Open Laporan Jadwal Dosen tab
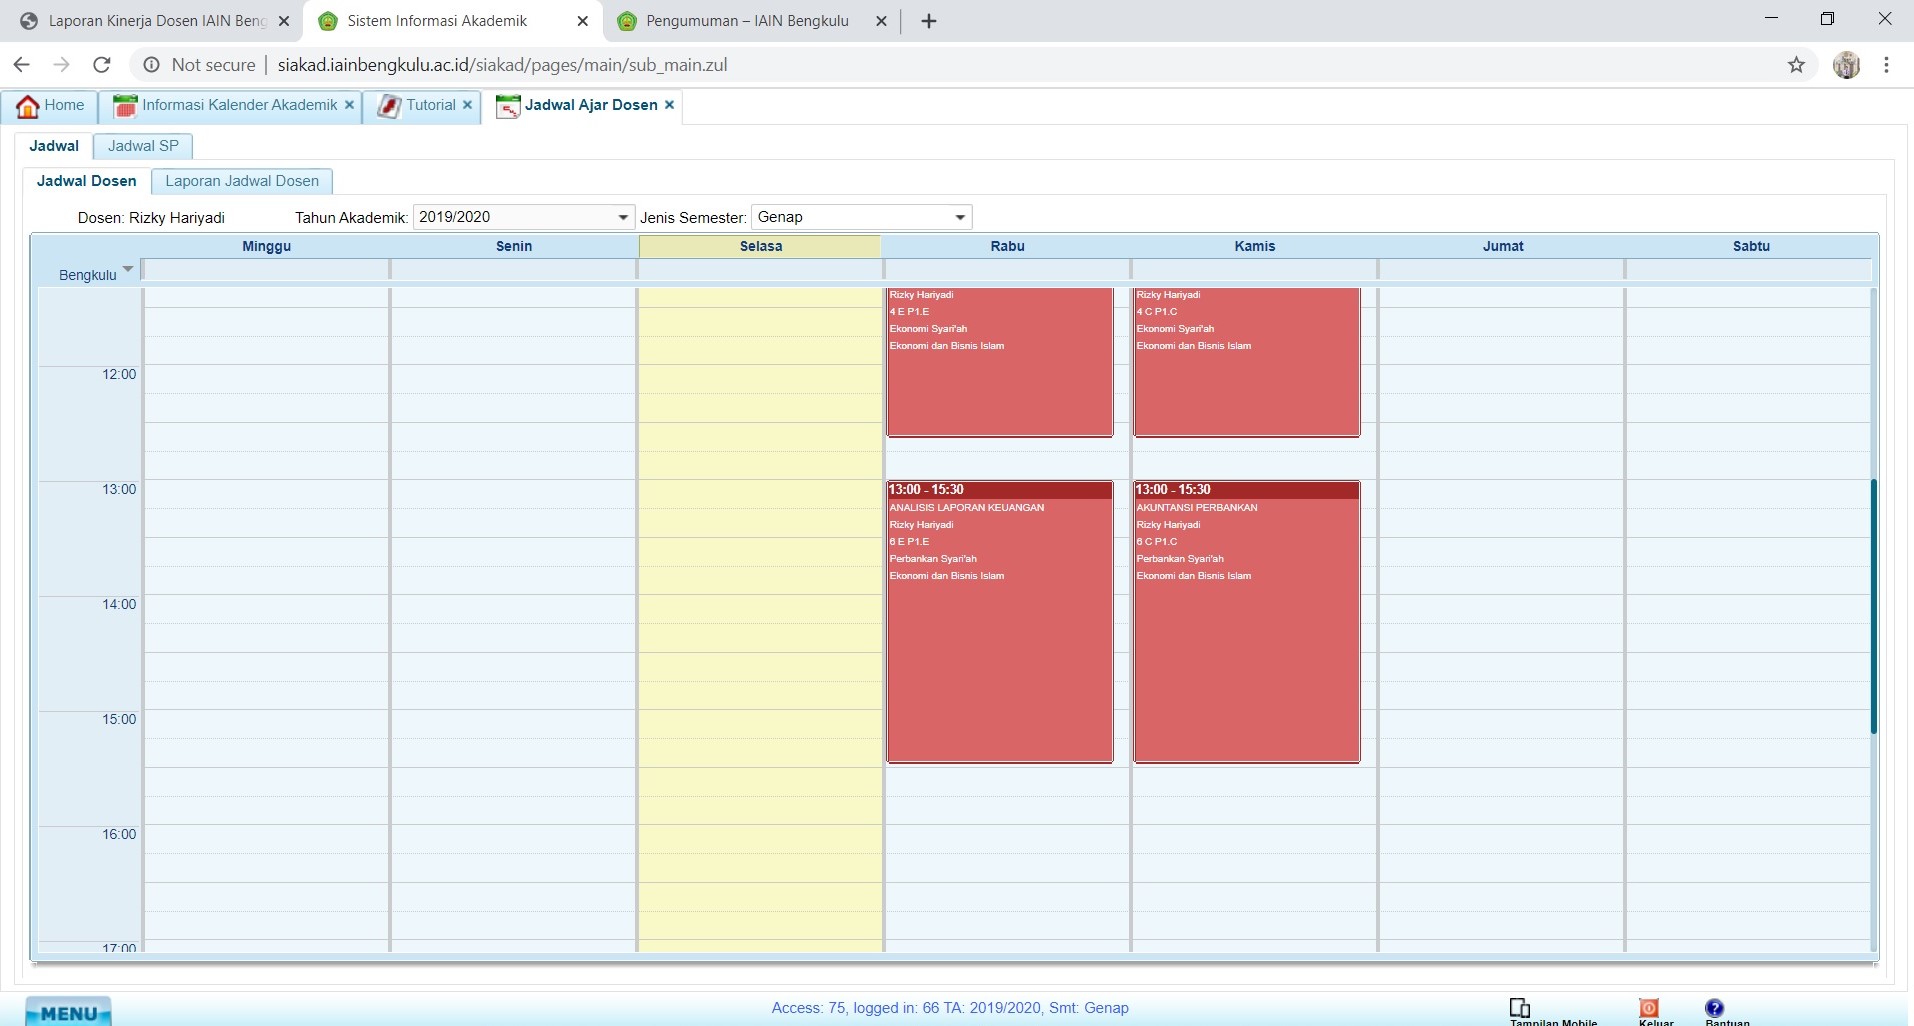The image size is (1914, 1026). pyautogui.click(x=242, y=181)
